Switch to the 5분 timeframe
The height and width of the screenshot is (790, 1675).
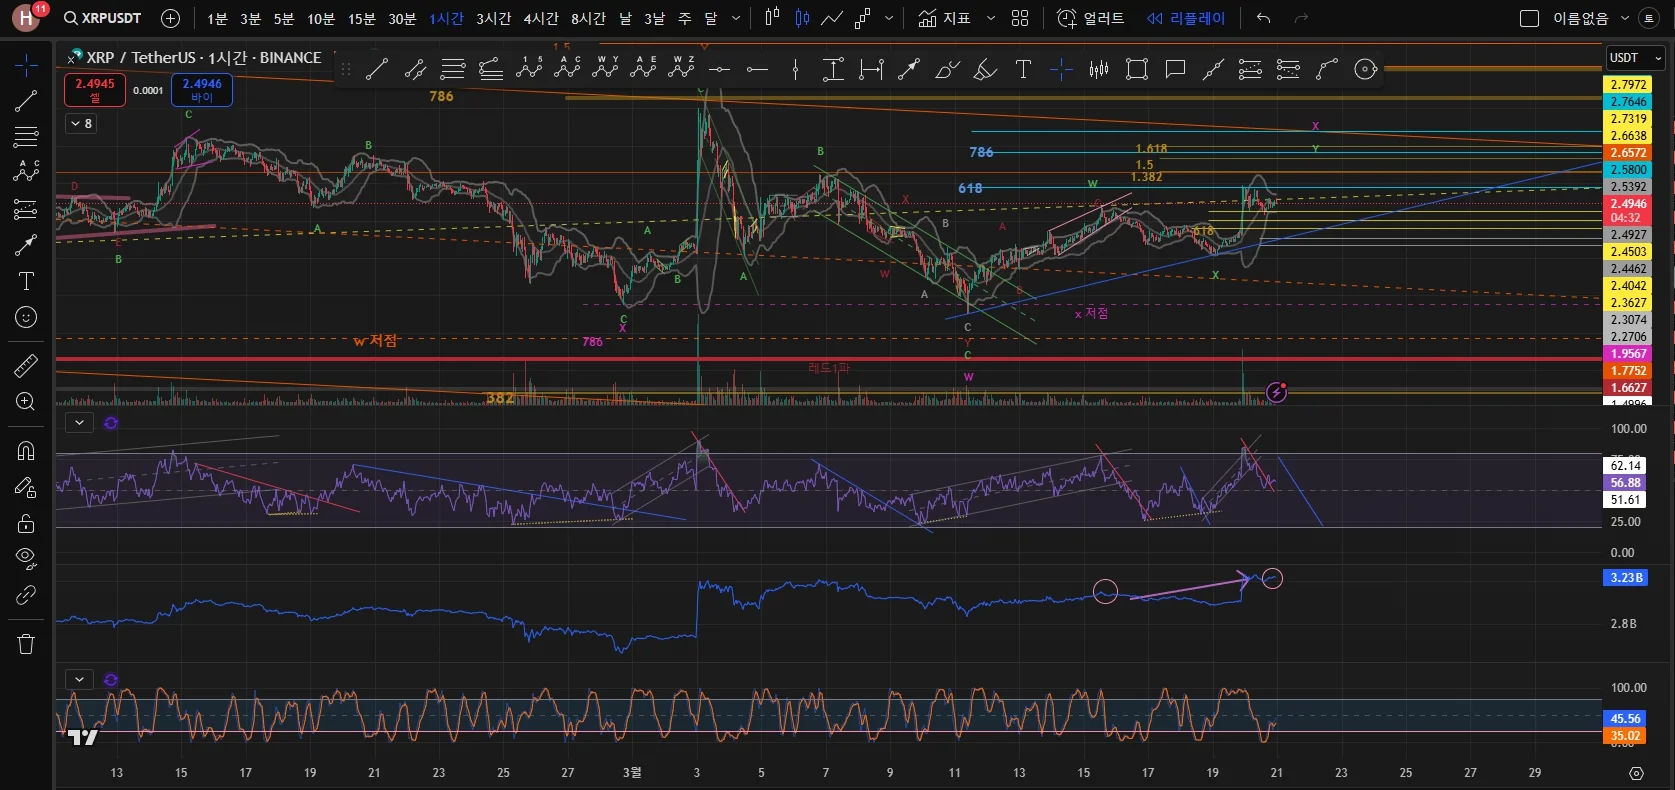284,19
